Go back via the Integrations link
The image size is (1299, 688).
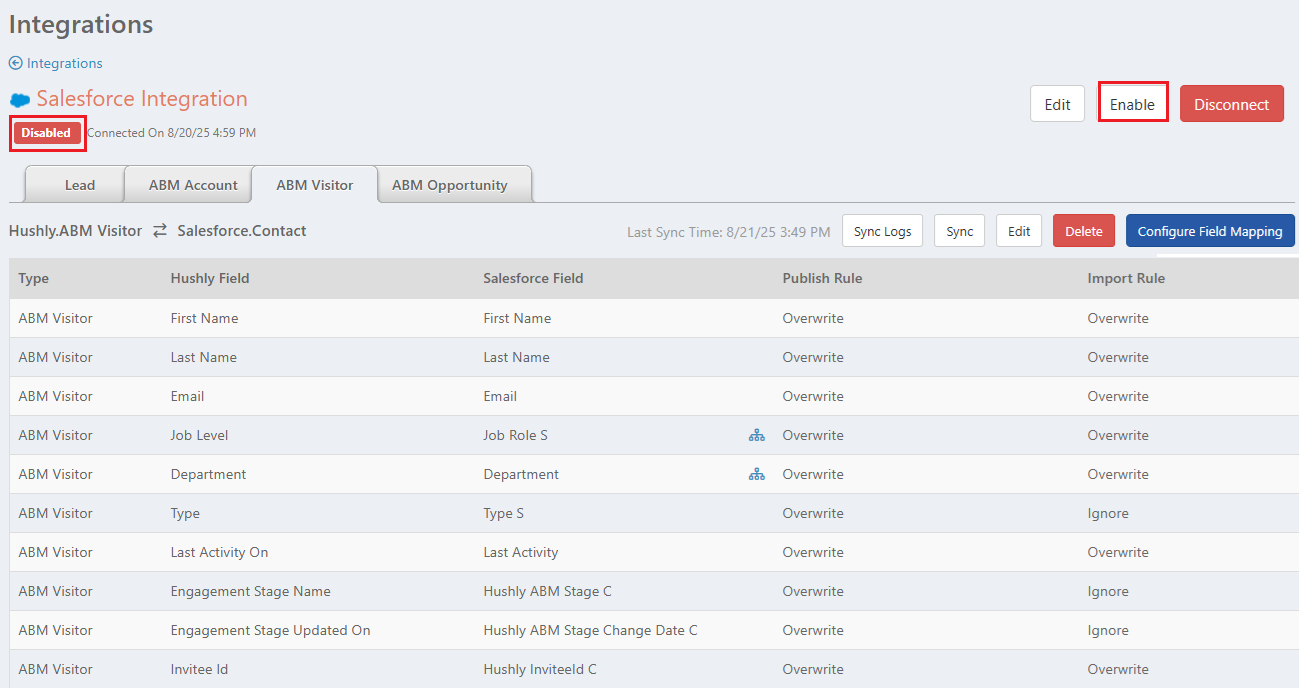tap(65, 63)
